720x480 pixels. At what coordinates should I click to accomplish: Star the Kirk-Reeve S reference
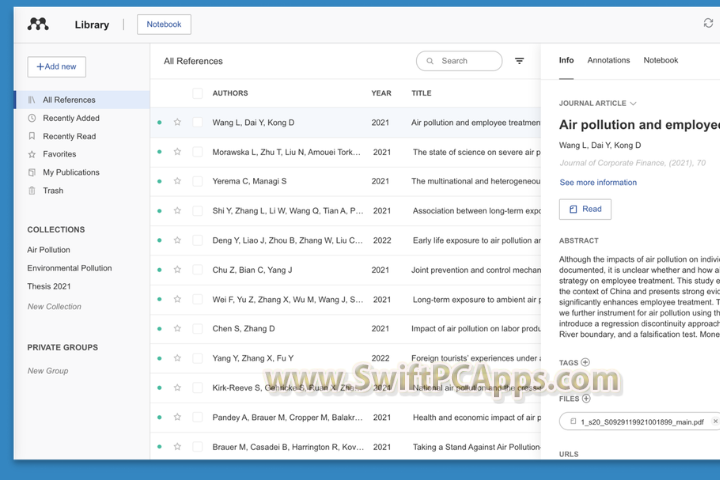tap(177, 388)
